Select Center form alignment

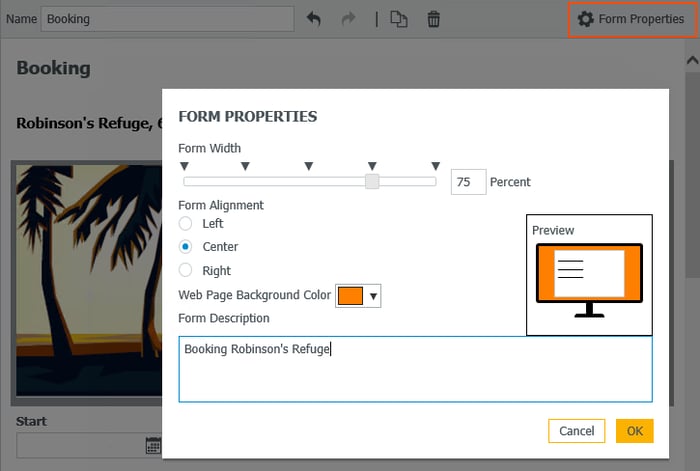(185, 246)
